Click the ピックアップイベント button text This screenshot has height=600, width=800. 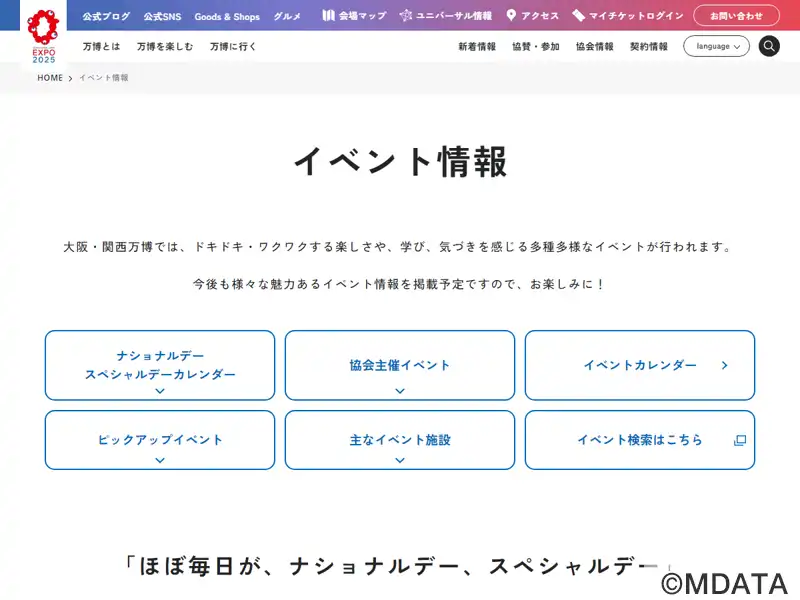(160, 440)
